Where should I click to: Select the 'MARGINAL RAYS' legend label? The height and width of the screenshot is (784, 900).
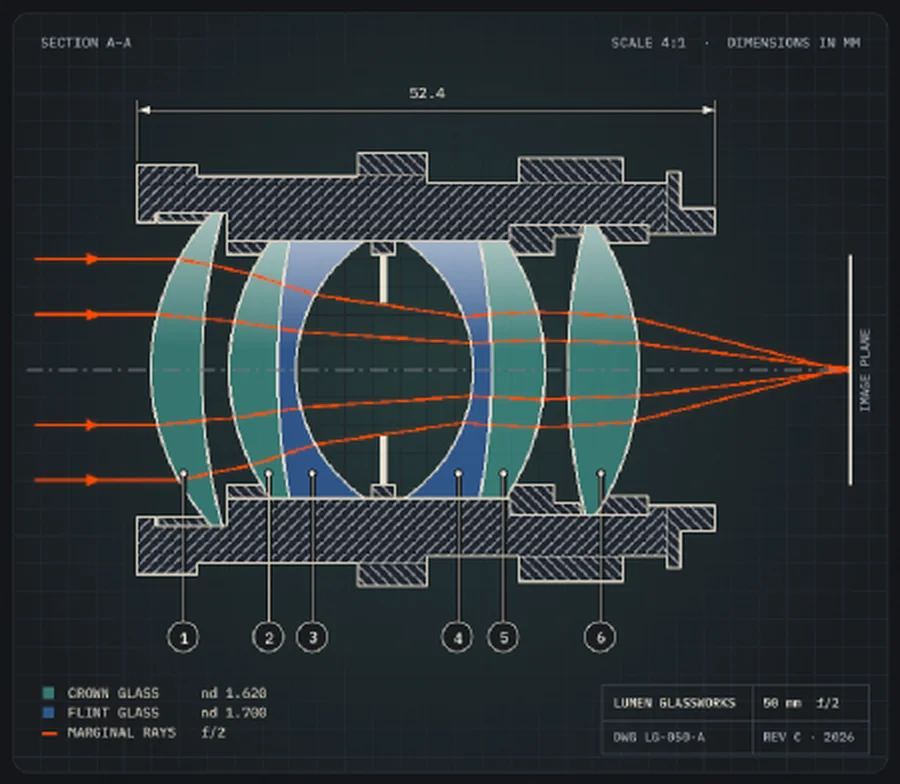tap(122, 733)
